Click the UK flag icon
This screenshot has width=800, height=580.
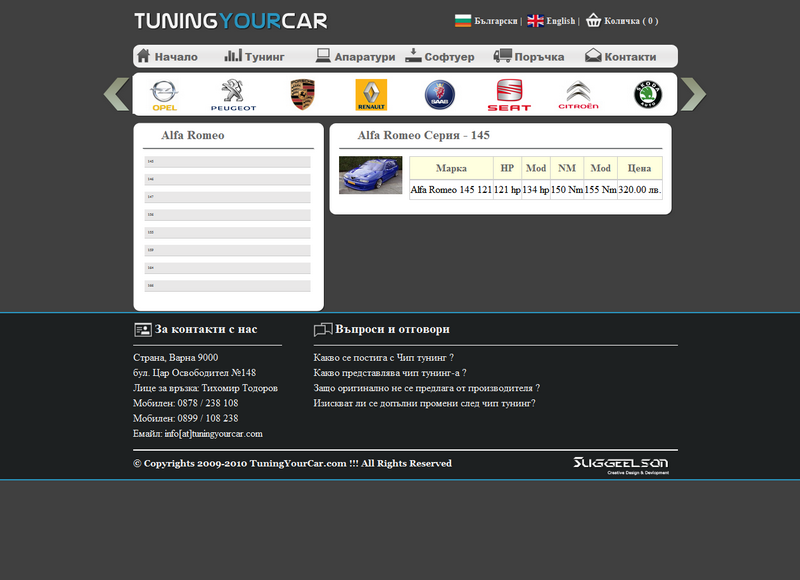pos(535,21)
